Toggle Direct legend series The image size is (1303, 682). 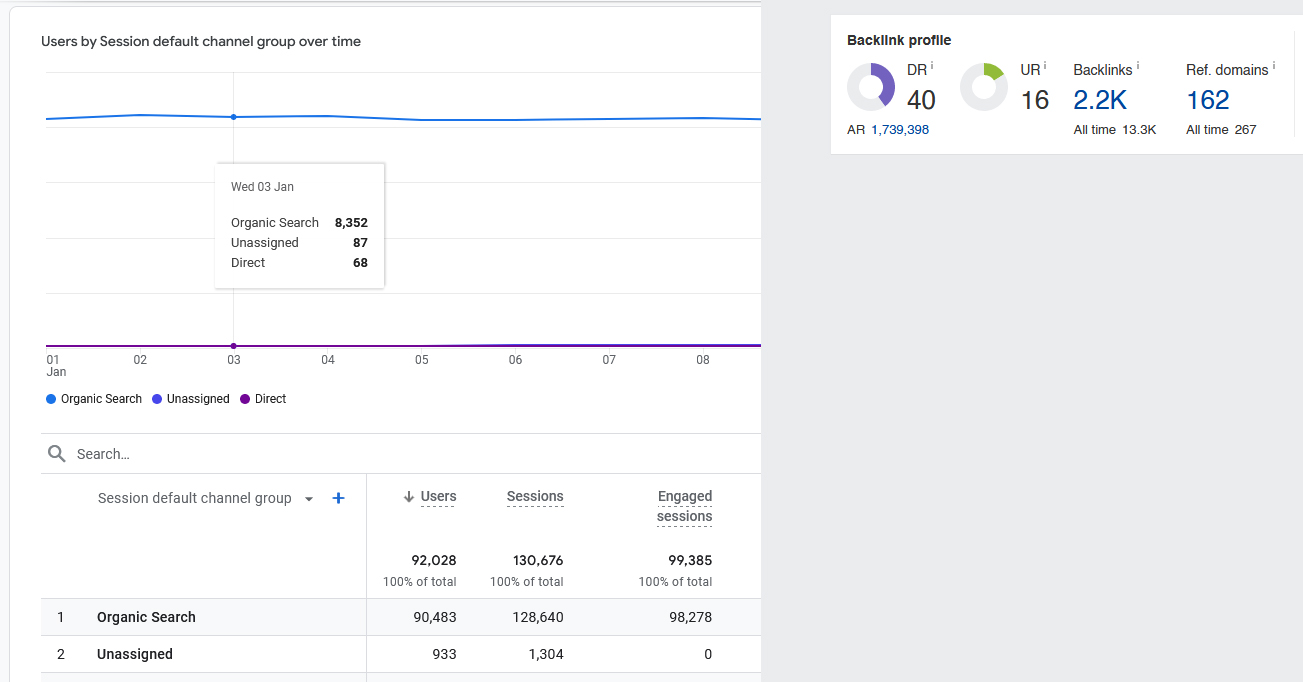[263, 399]
